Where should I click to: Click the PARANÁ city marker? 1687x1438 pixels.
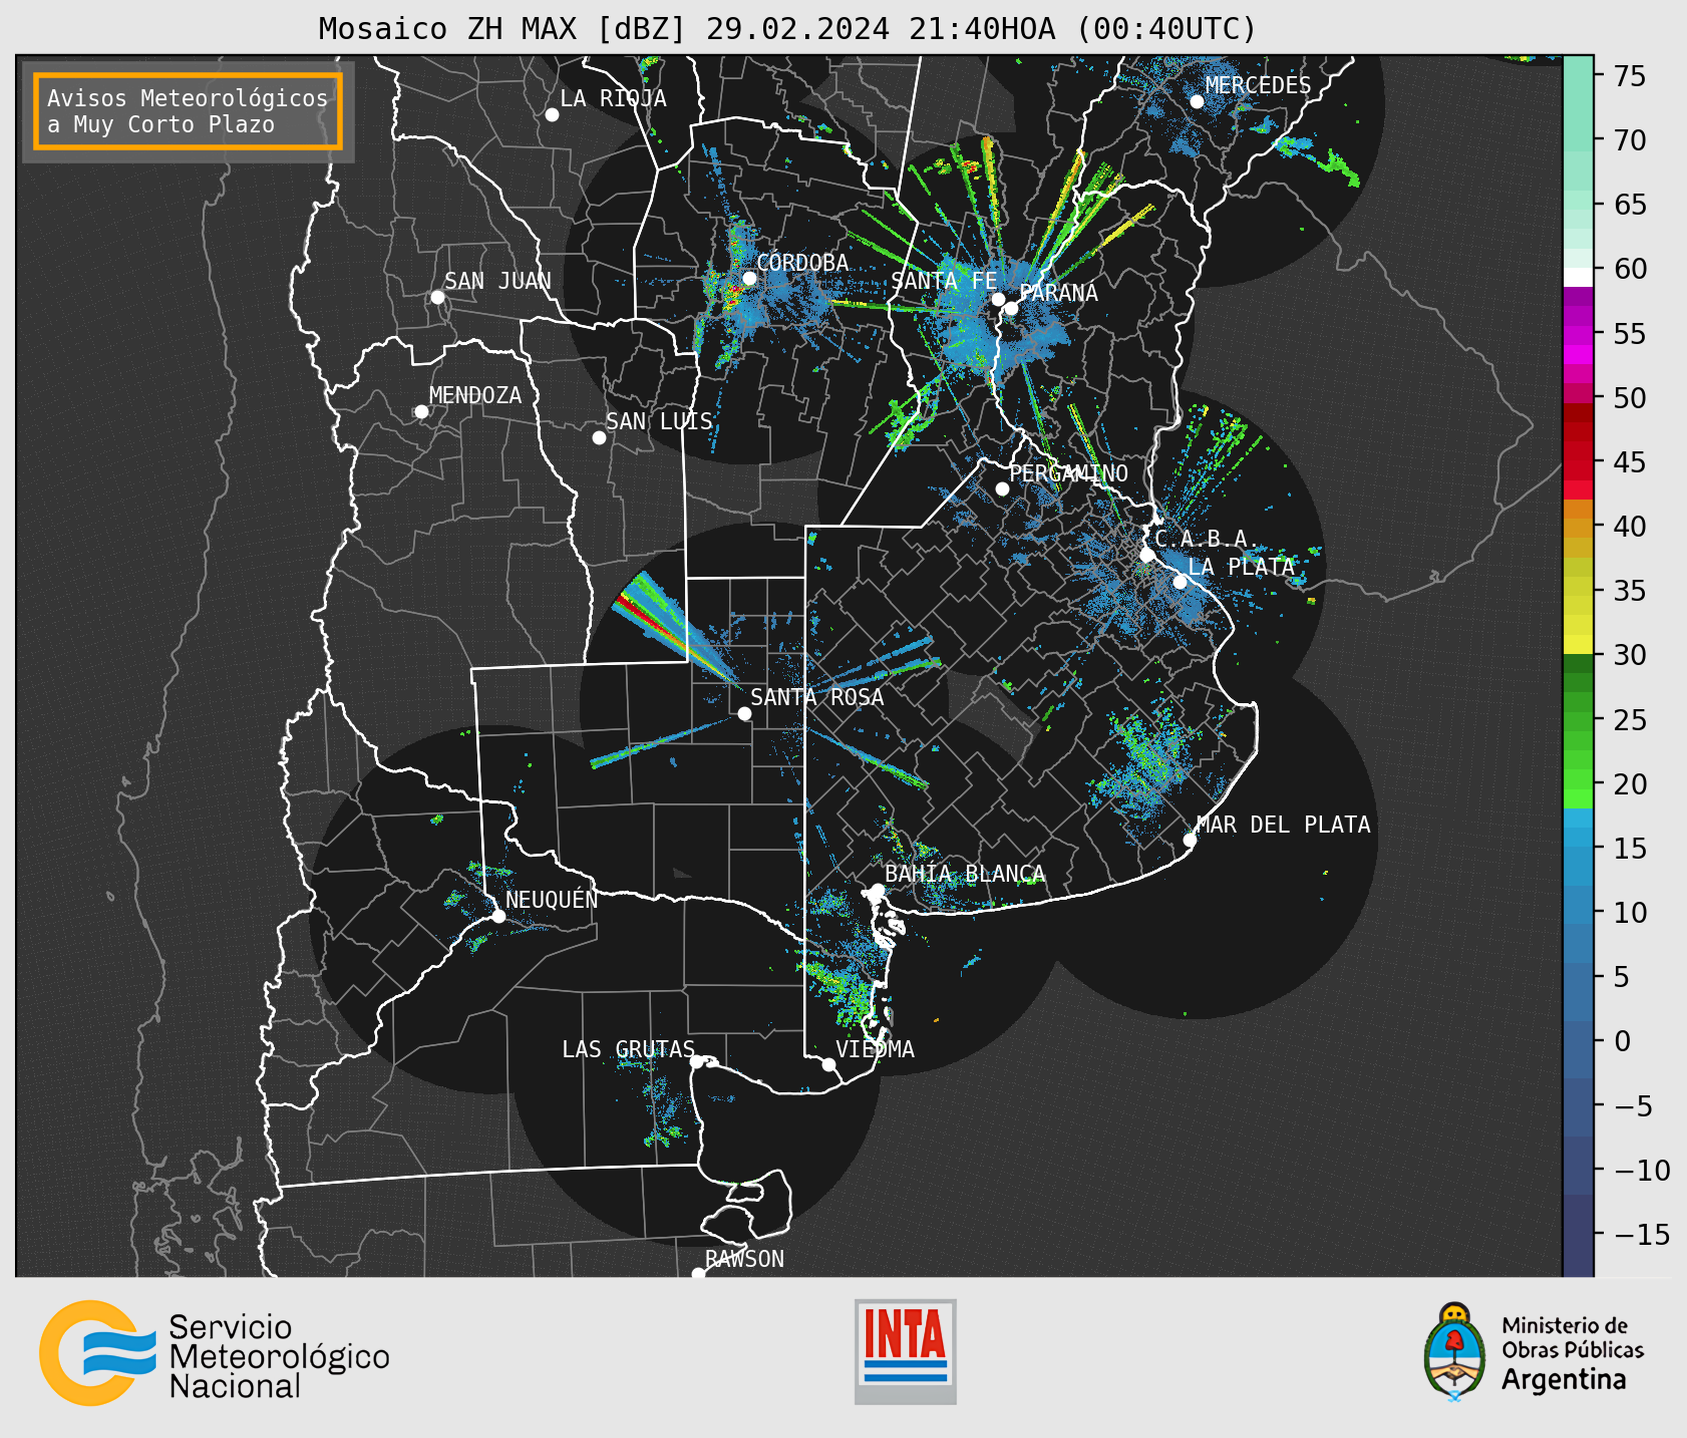pyautogui.click(x=1011, y=308)
